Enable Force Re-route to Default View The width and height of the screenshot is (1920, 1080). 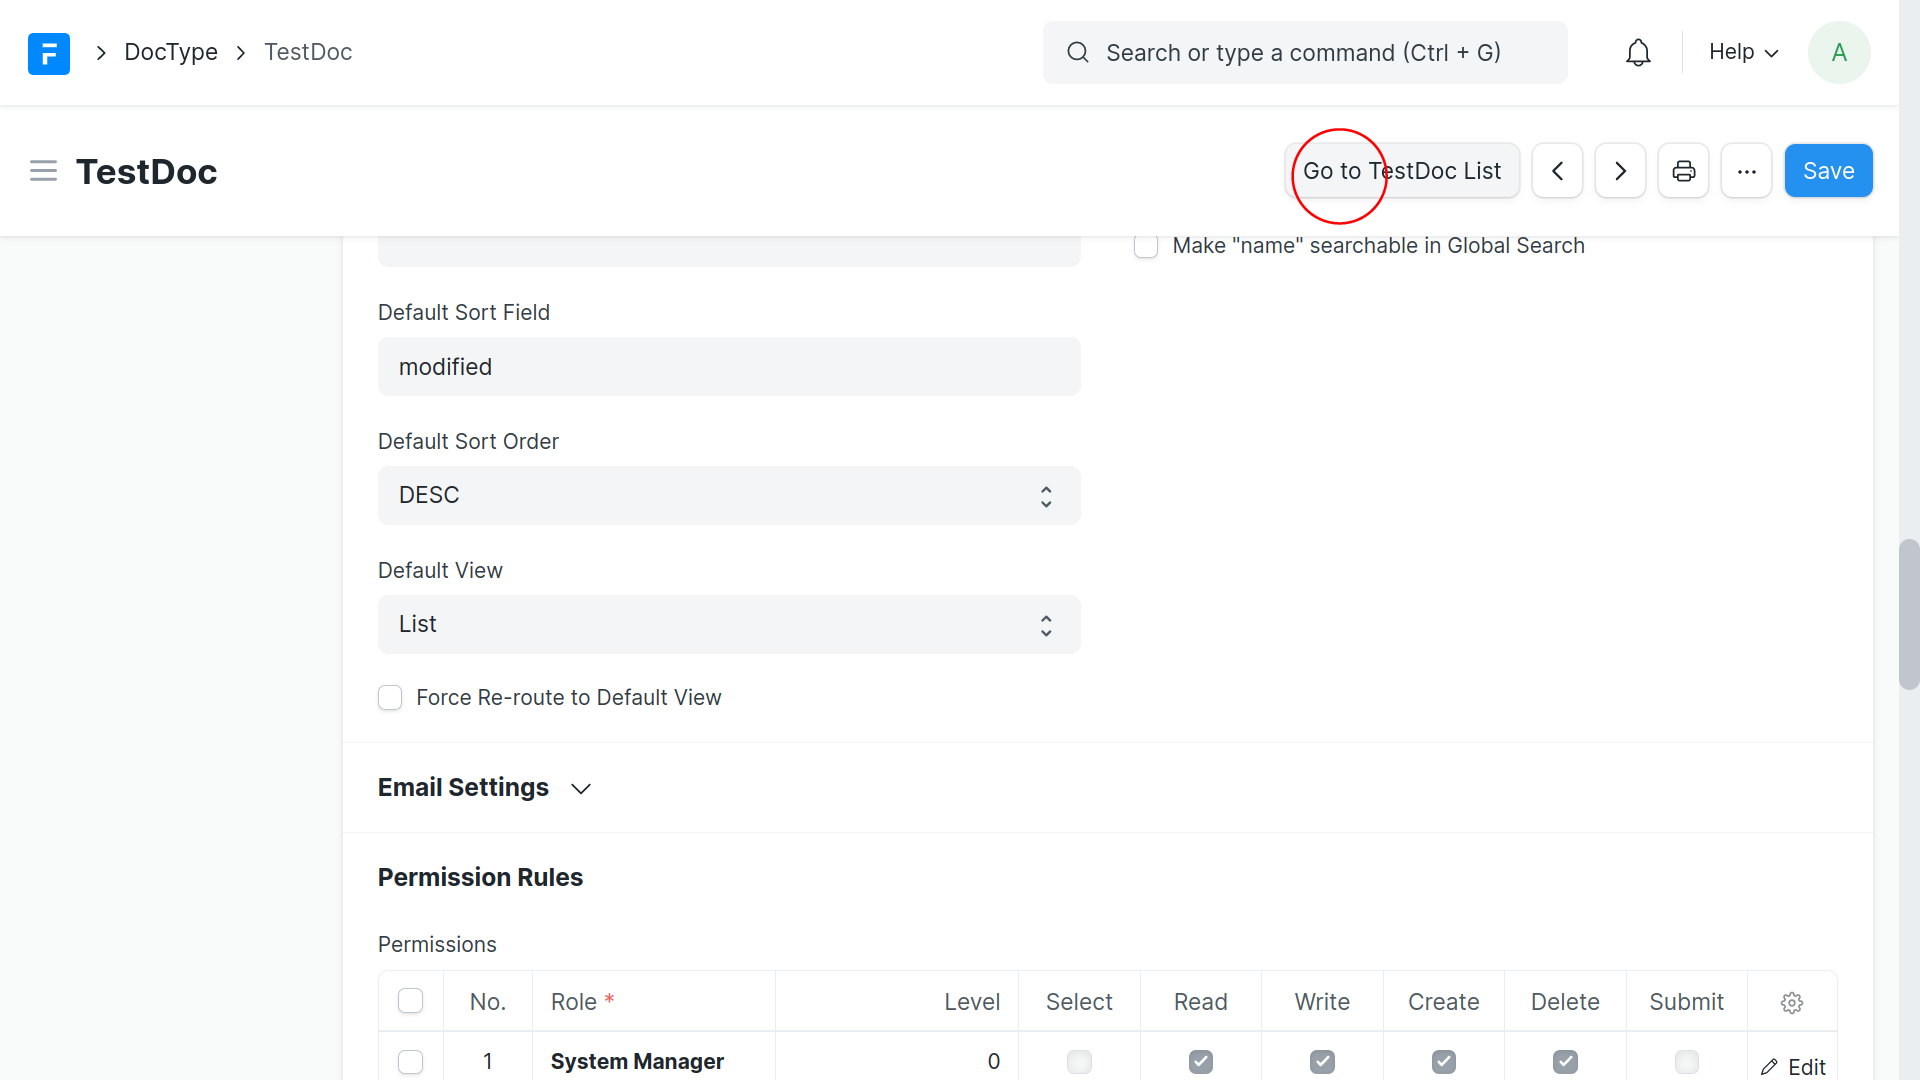coord(390,698)
